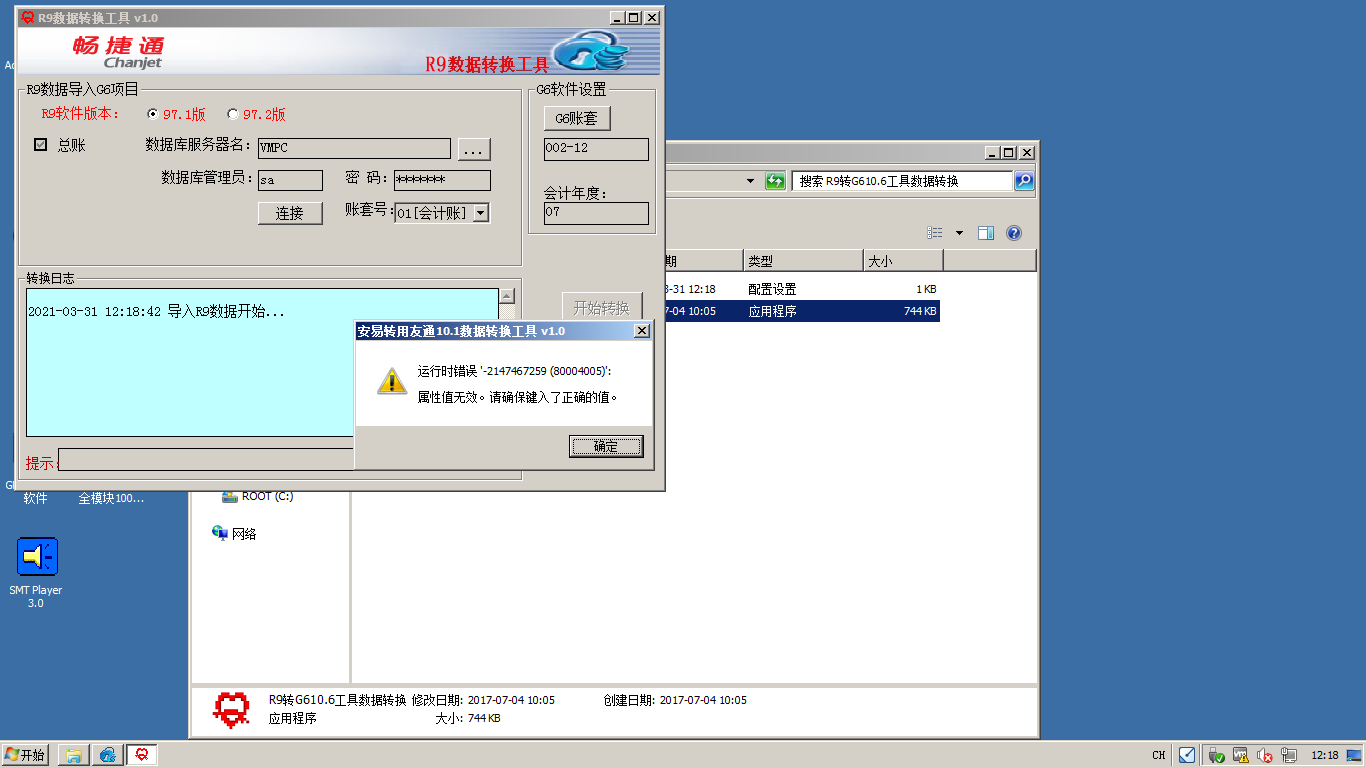Click the 开始转换 button
Image resolution: width=1366 pixels, height=768 pixels.
click(x=602, y=307)
